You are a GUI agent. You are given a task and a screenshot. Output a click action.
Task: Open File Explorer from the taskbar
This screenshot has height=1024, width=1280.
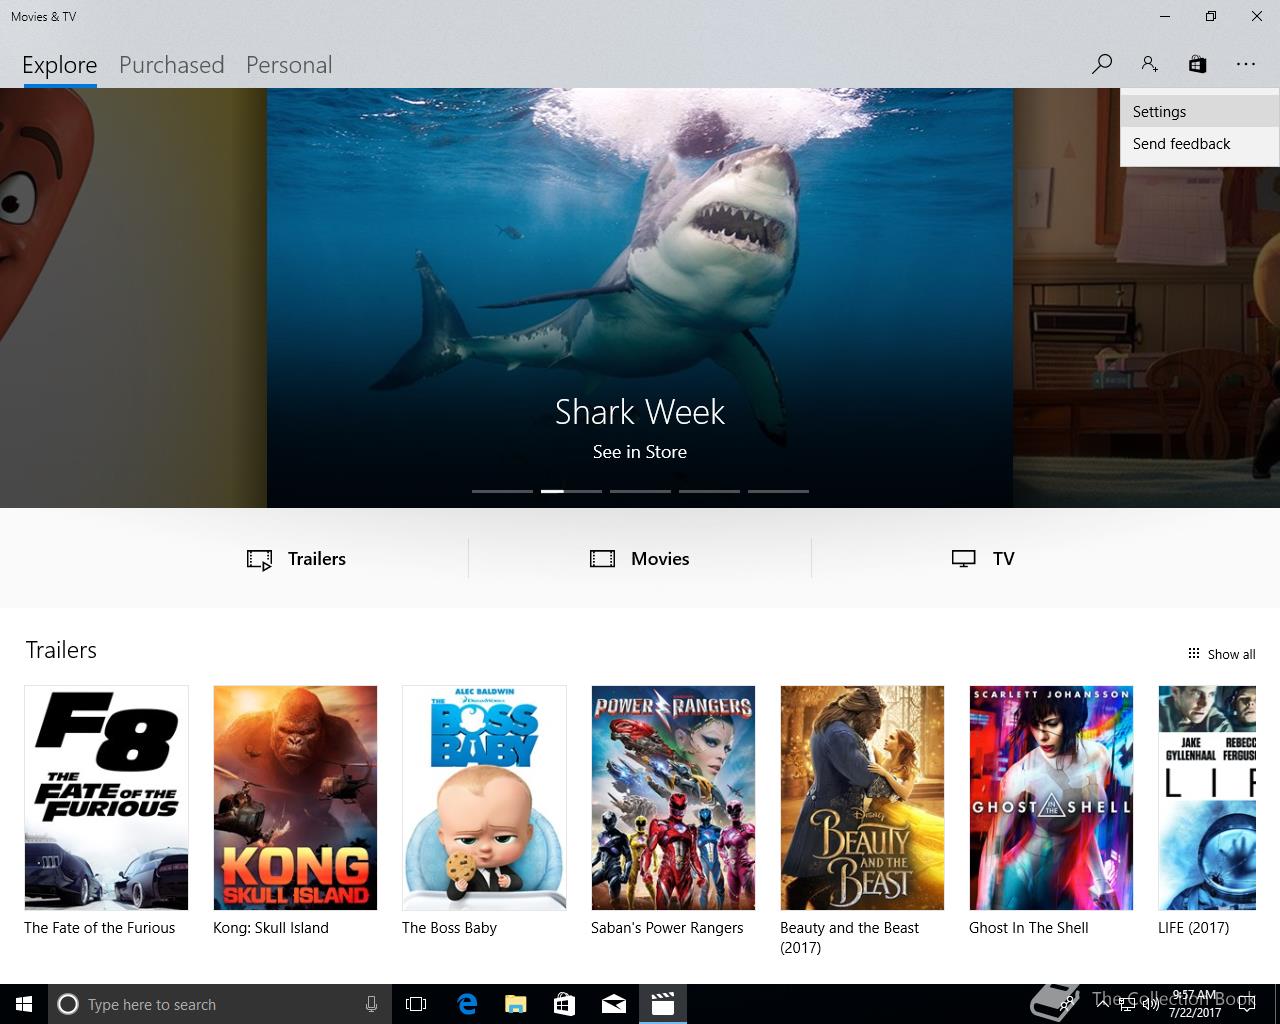[516, 1004]
